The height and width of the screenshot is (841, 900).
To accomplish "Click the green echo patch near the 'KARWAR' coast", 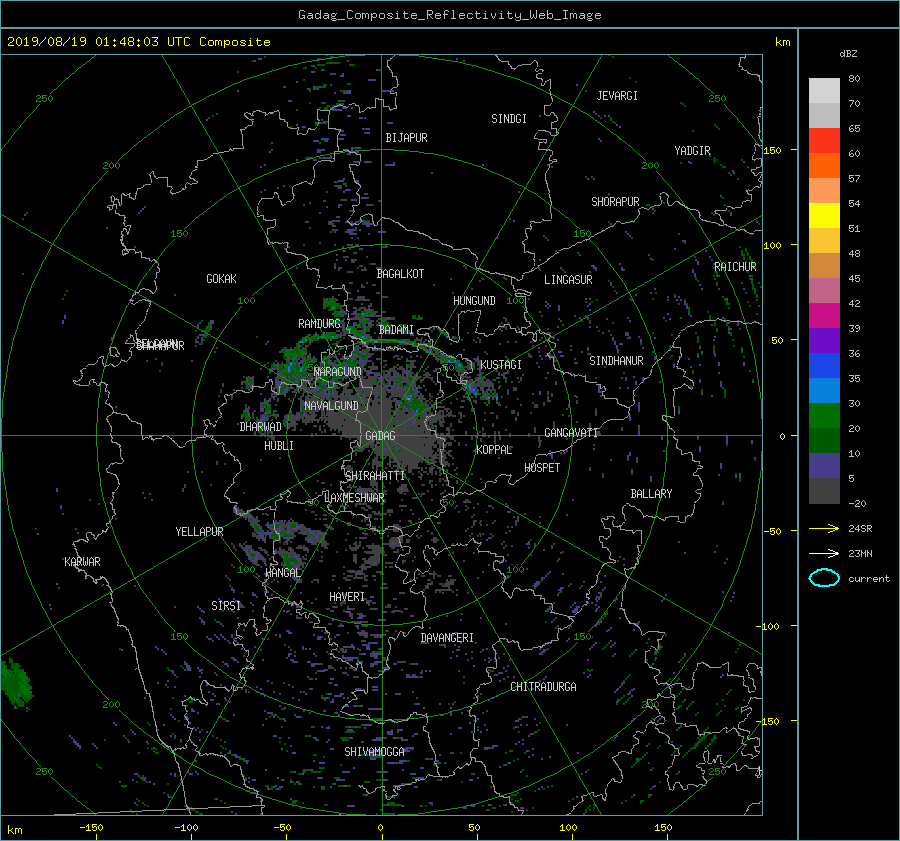I will coord(15,683).
